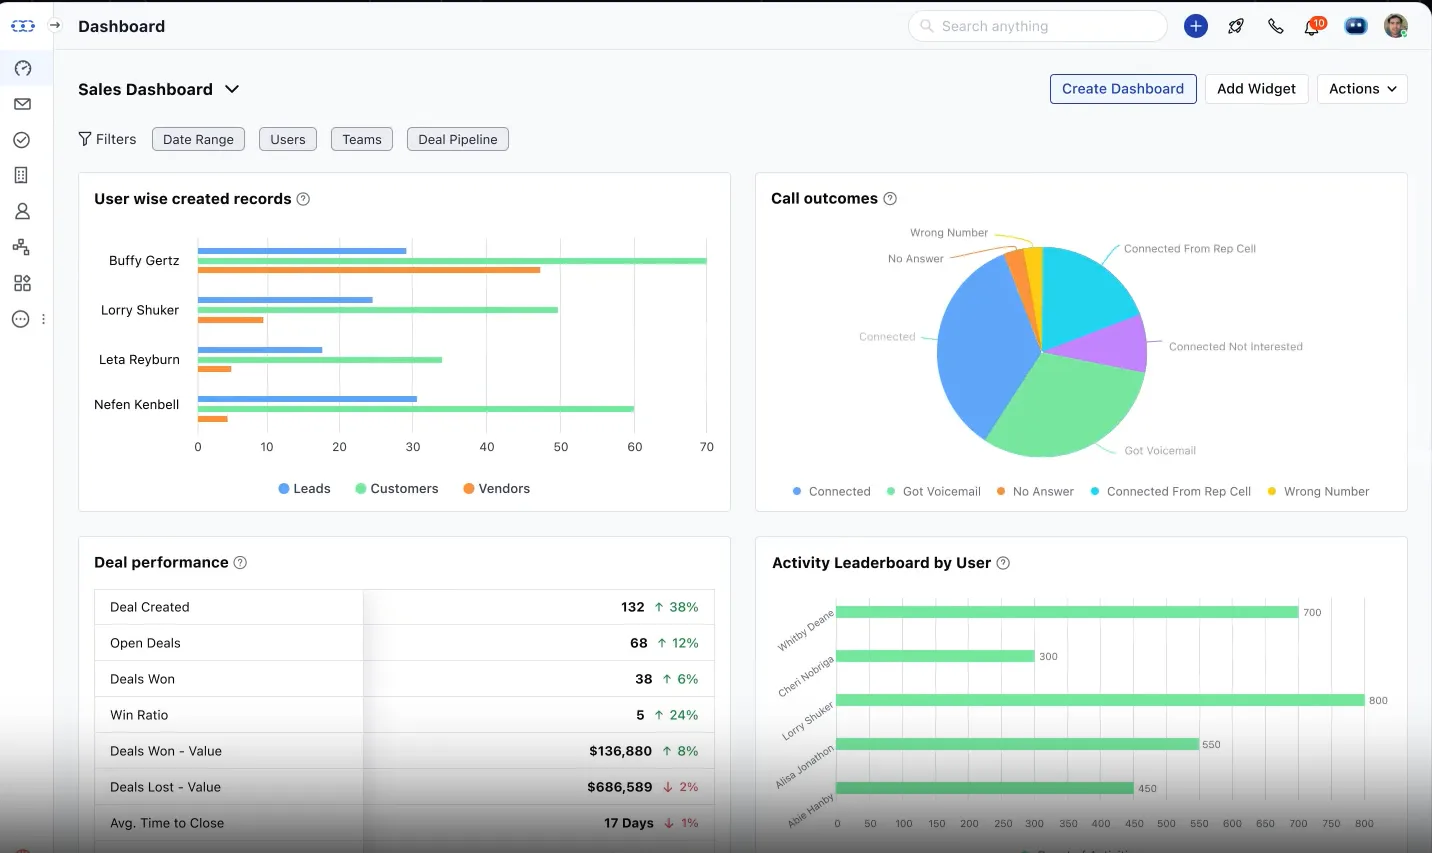The image size is (1432, 853).
Task: Expand the Sales Dashboard chevron dropdown
Action: [x=232, y=89]
